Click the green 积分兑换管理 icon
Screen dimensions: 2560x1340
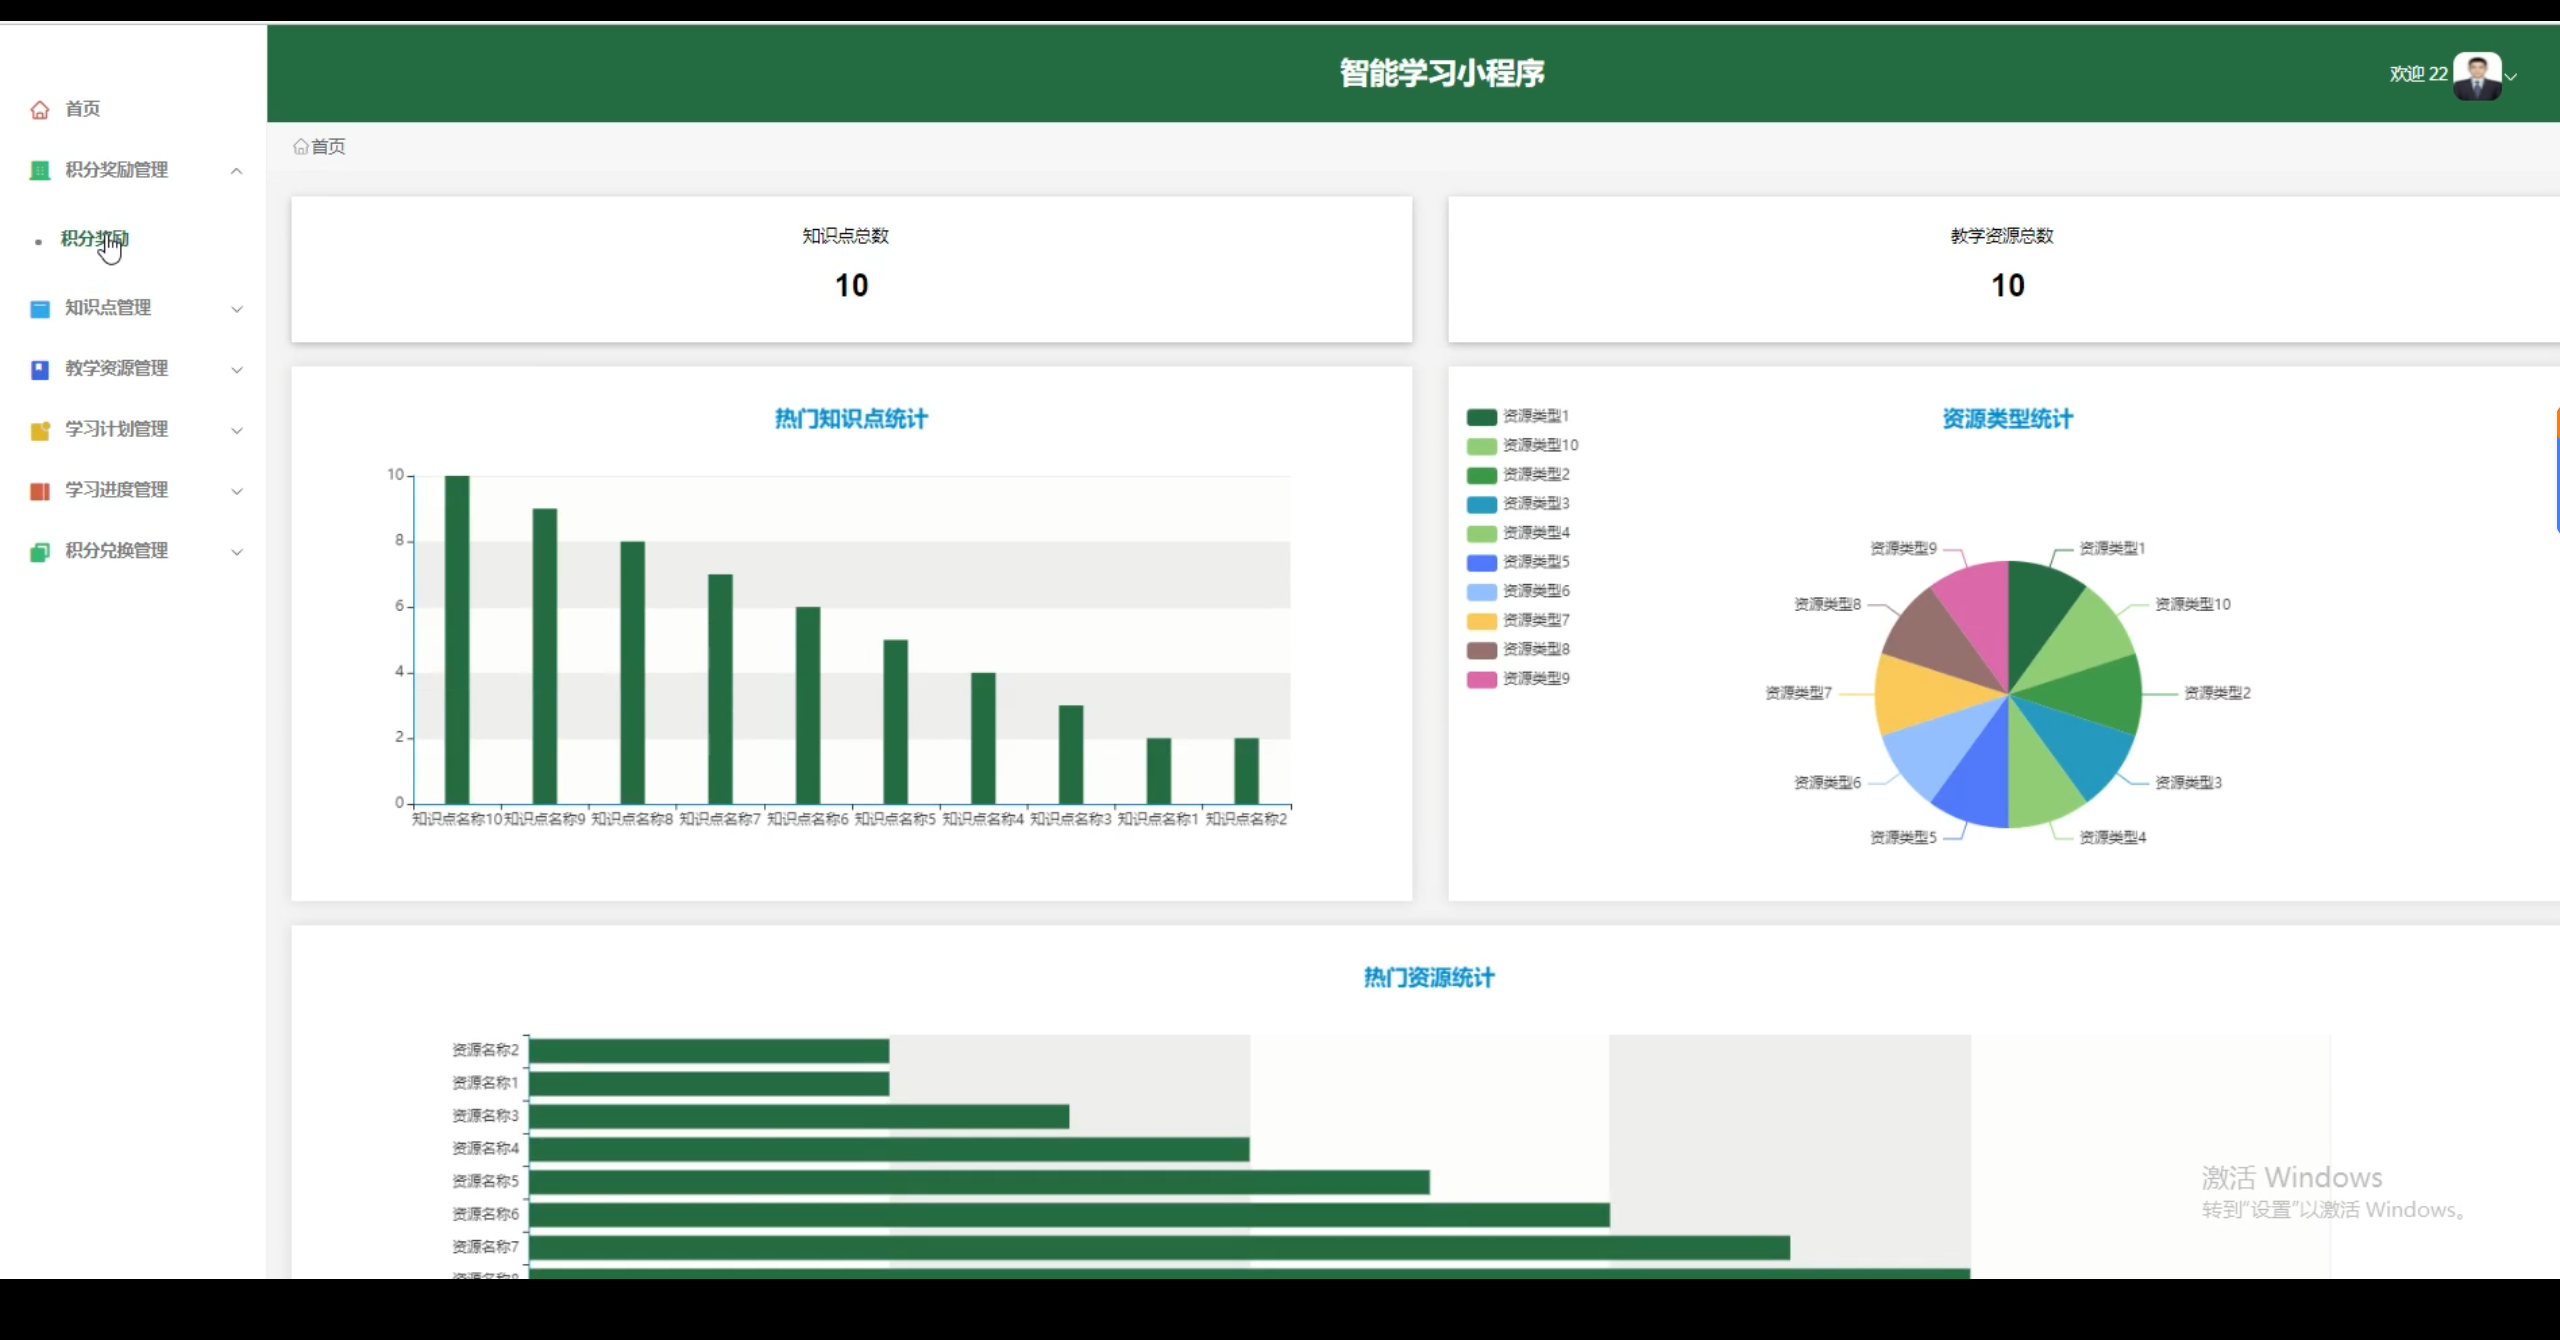coord(40,552)
